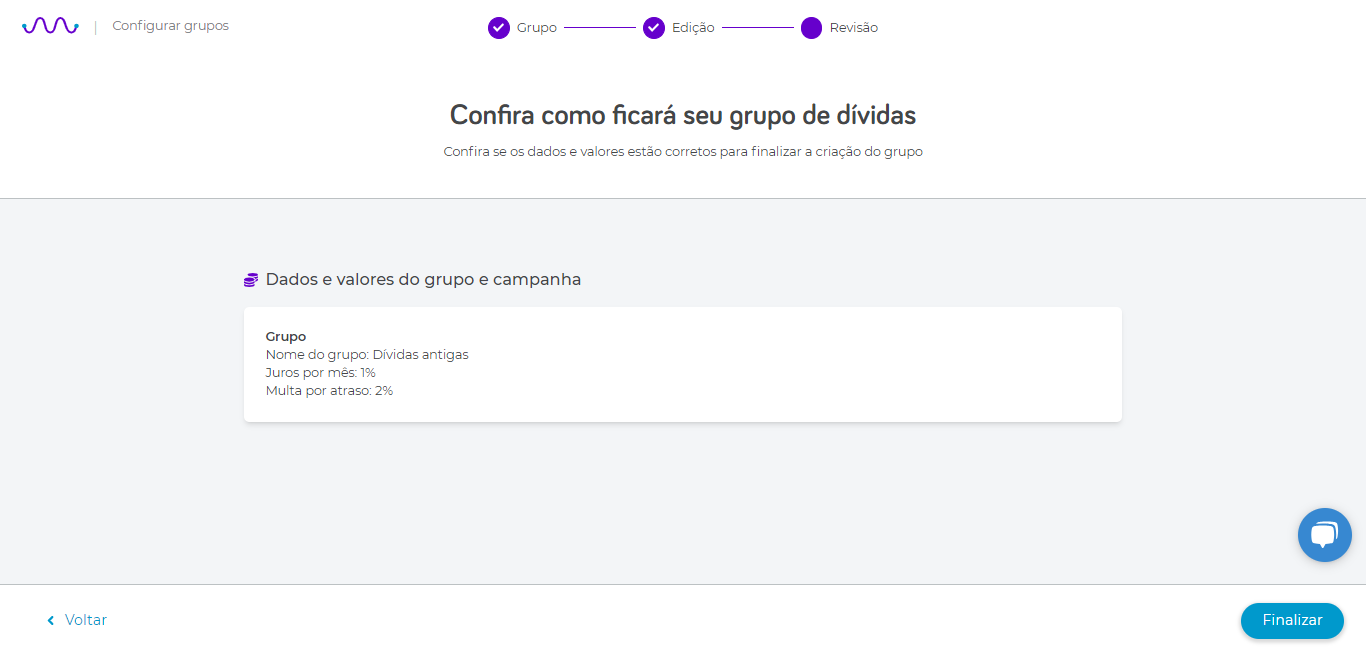Viewport: 1366px width, 647px height.
Task: Click the Revisão step circle indicator
Action: coord(811,28)
